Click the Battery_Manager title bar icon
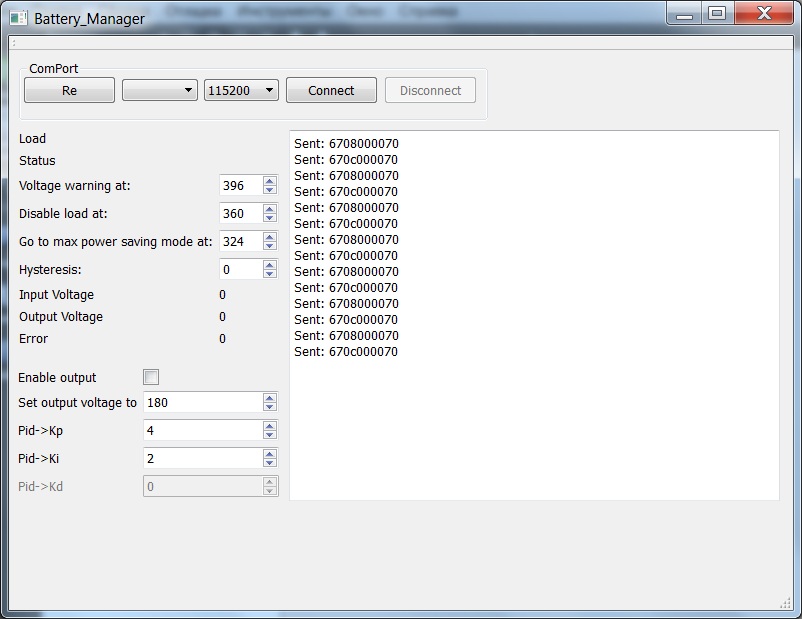802x619 pixels. pyautogui.click(x=18, y=17)
